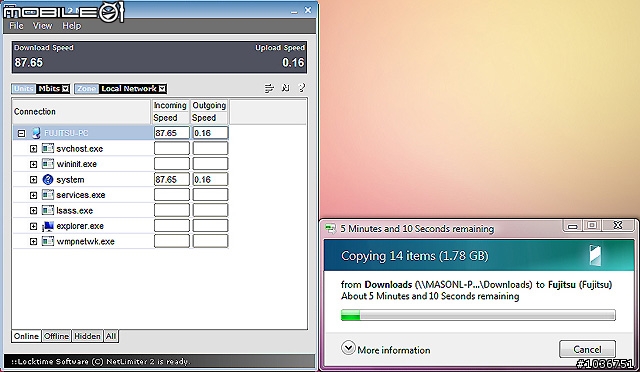
Task: Click the system process blue icon
Action: (x=48, y=179)
